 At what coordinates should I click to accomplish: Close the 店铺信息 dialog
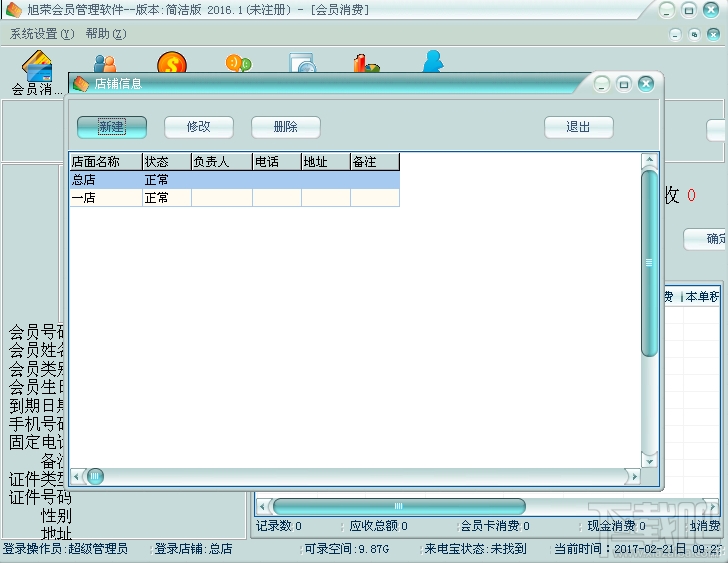point(646,84)
